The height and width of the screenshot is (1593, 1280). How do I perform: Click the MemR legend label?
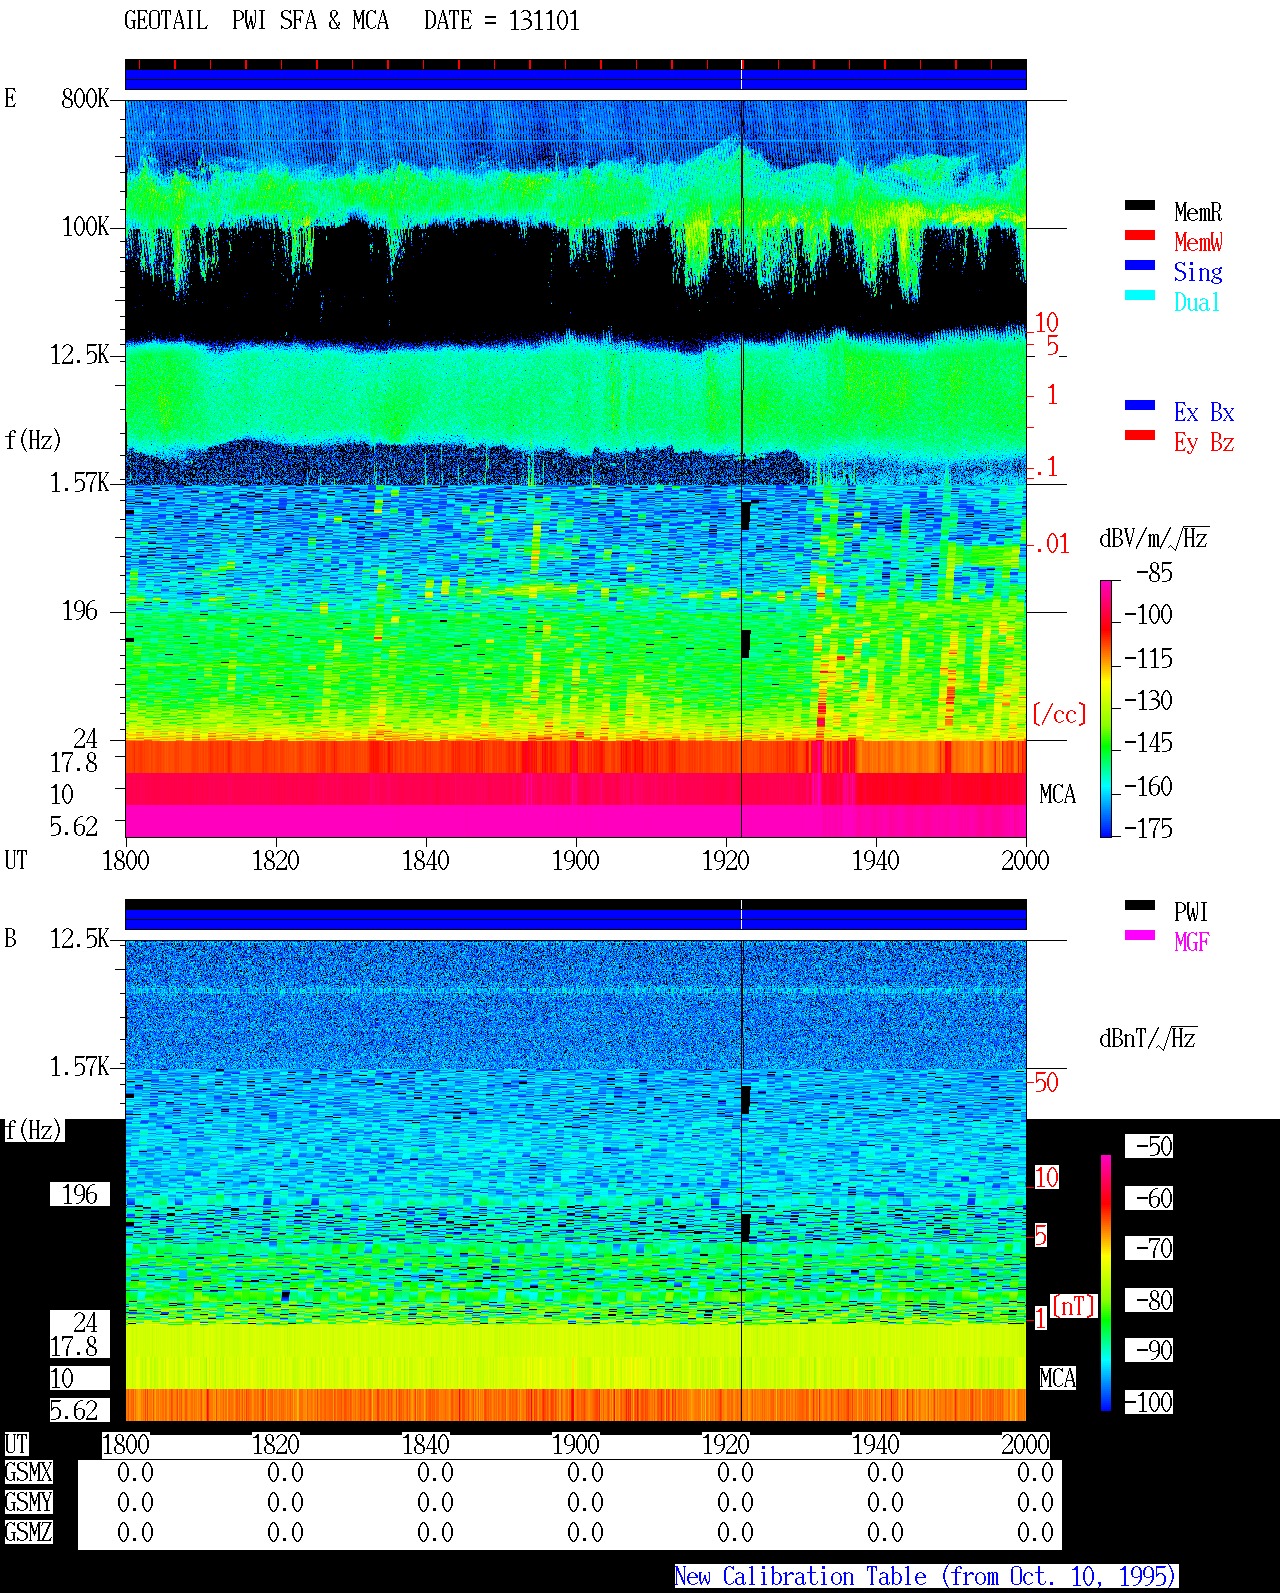(x=1198, y=212)
